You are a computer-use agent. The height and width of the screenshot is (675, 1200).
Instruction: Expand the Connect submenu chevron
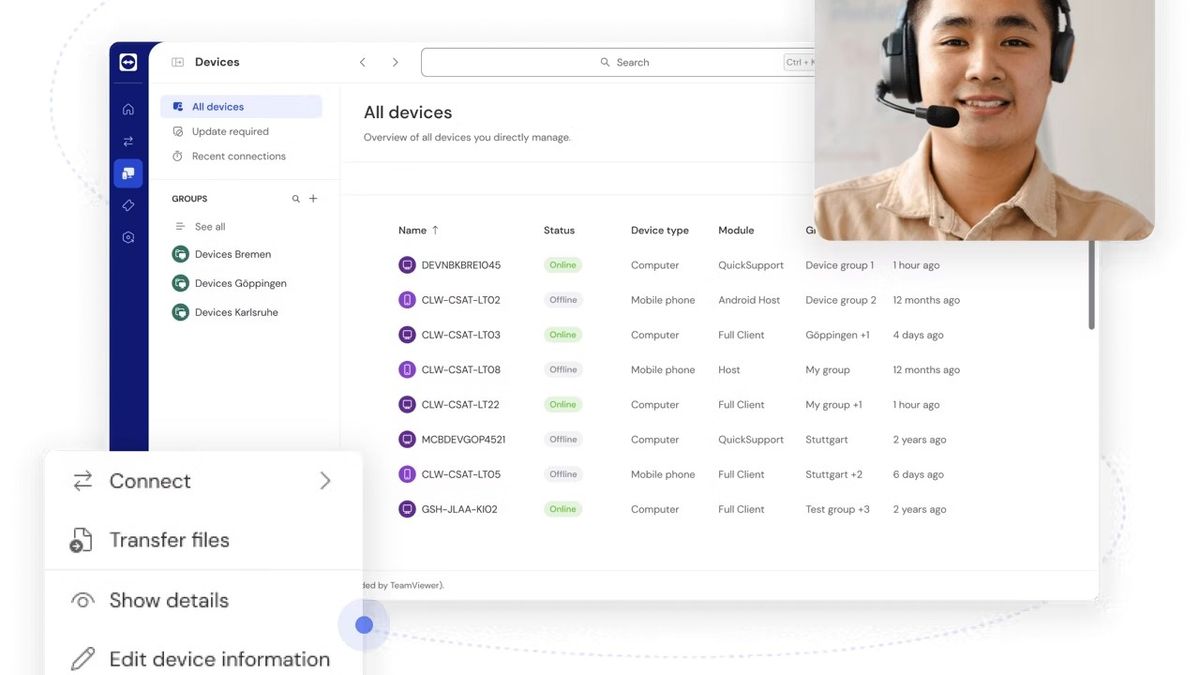[x=325, y=480]
